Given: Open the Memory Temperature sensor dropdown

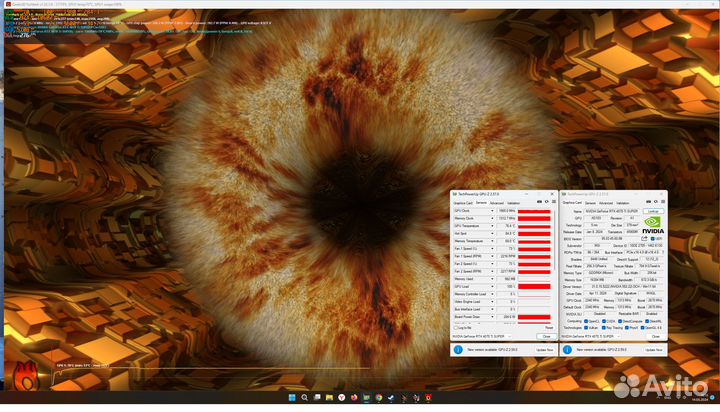Looking at the screenshot, I should (493, 241).
